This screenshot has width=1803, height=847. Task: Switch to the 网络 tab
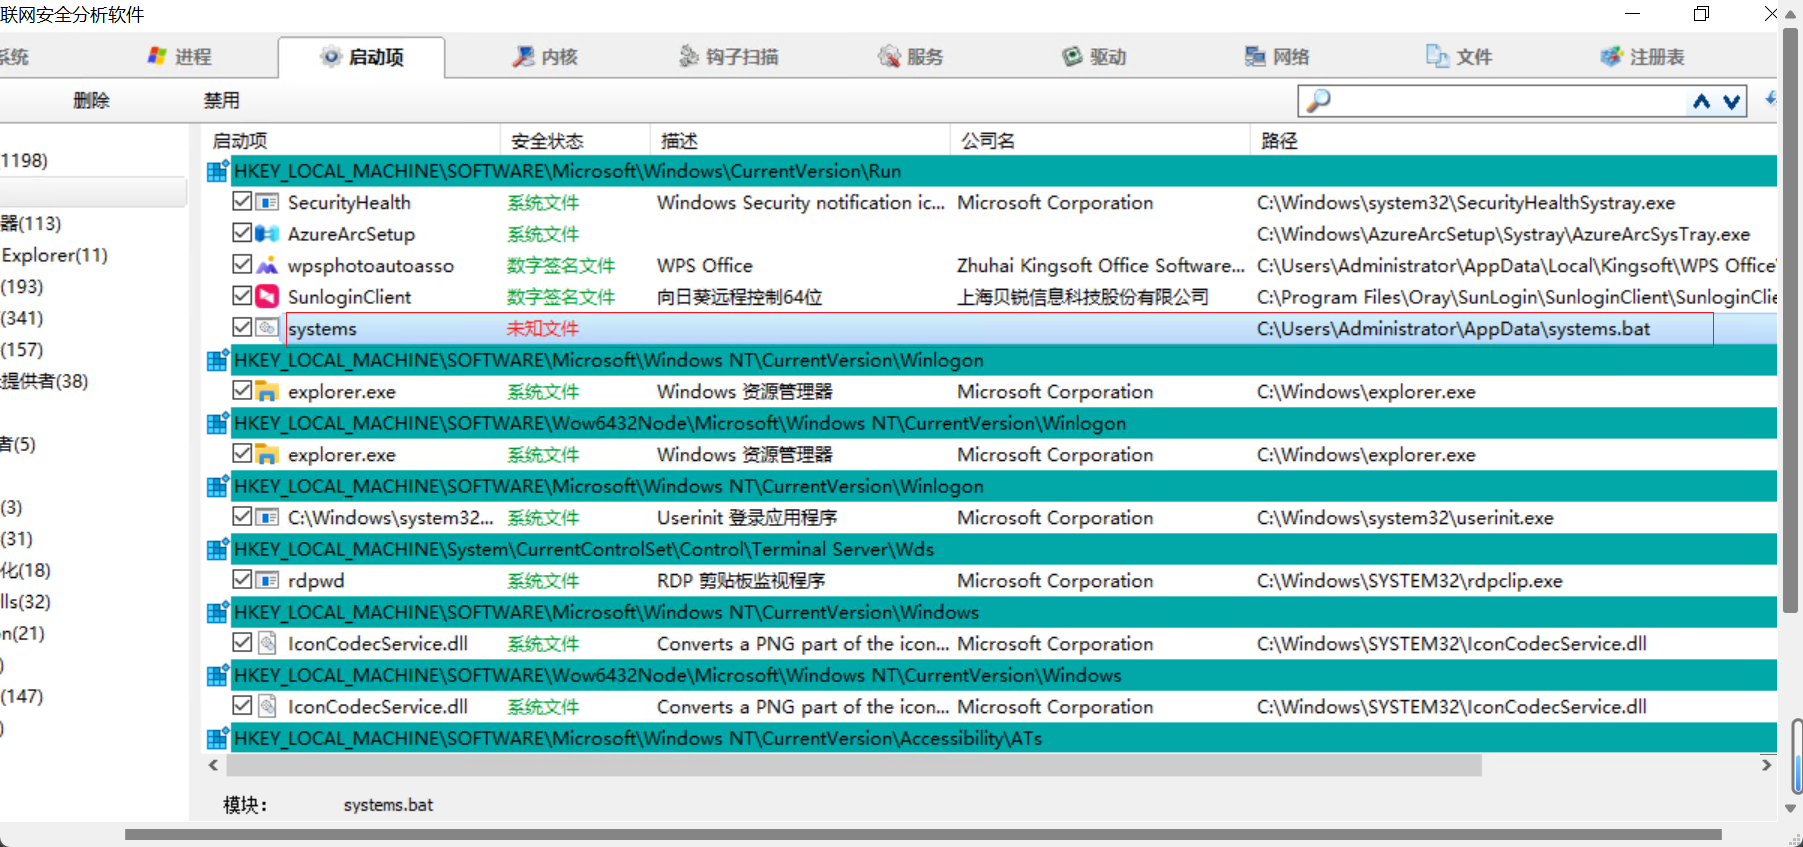click(1277, 57)
